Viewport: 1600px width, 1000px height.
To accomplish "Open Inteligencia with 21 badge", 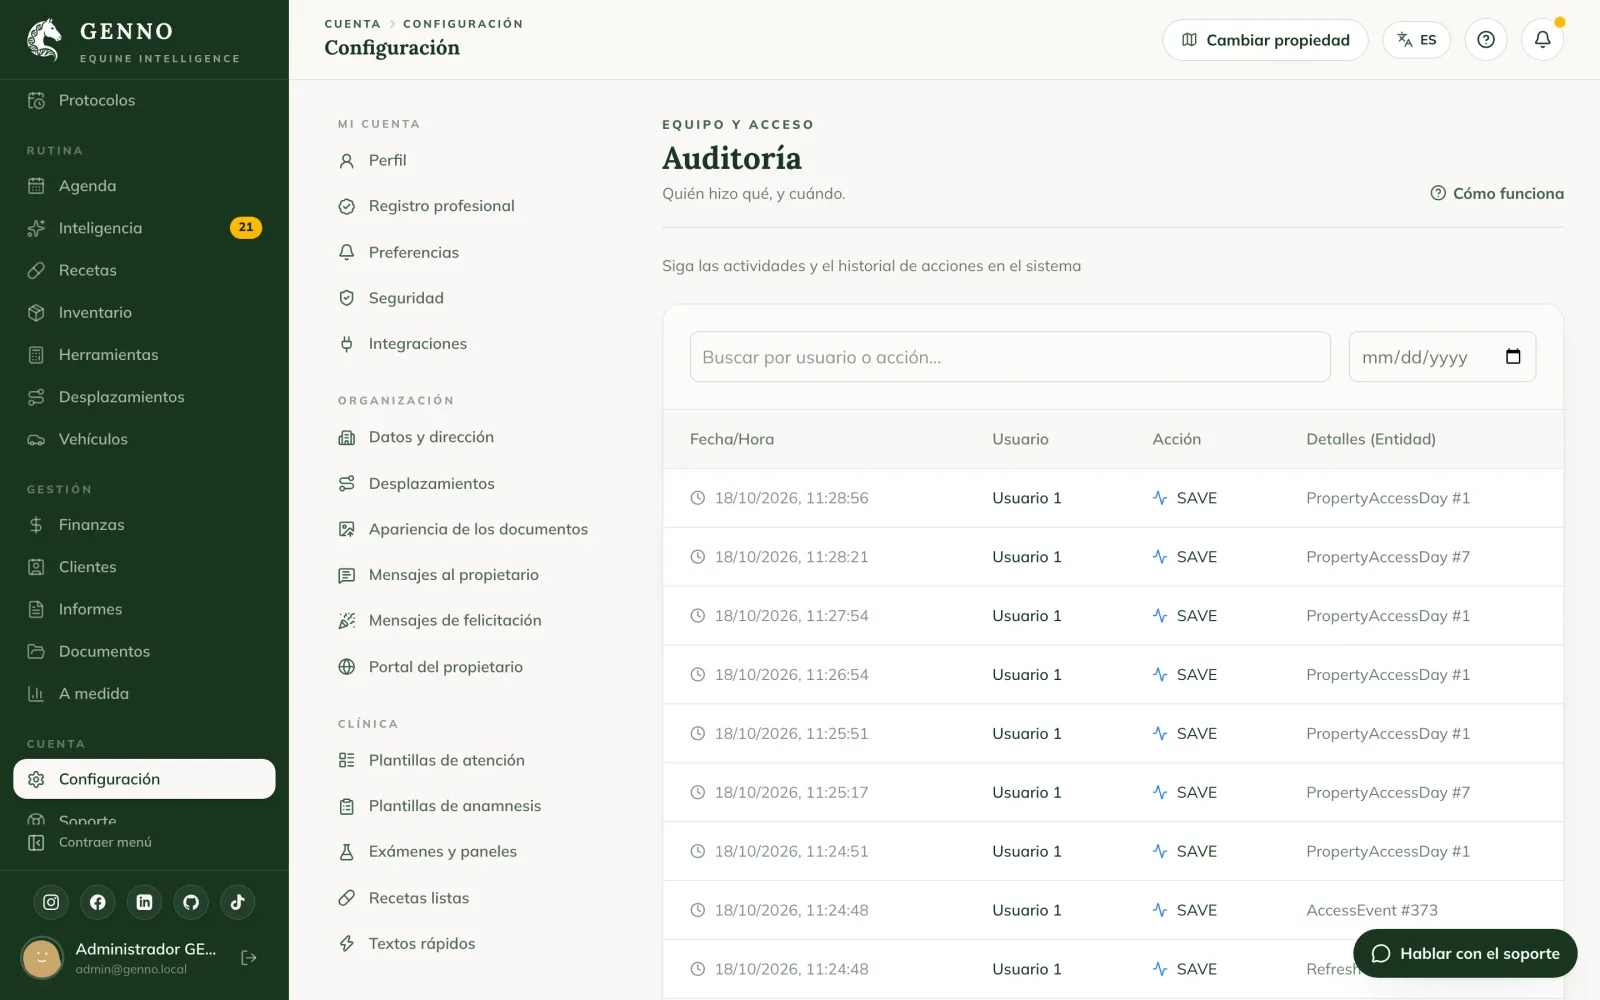I will [144, 228].
